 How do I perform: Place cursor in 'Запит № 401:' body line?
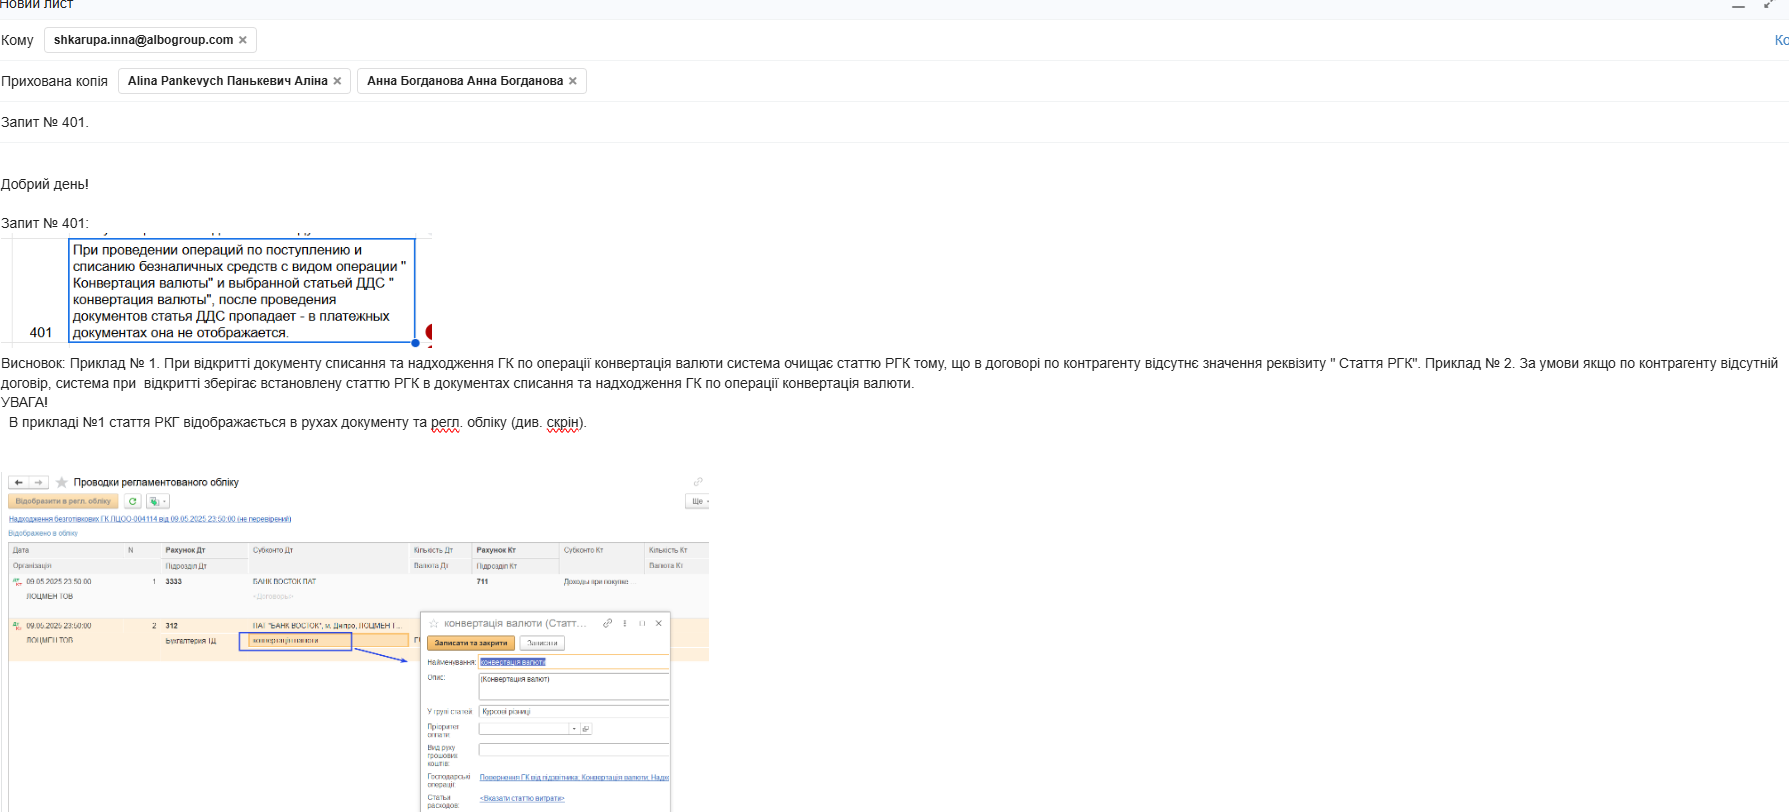[x=45, y=223]
